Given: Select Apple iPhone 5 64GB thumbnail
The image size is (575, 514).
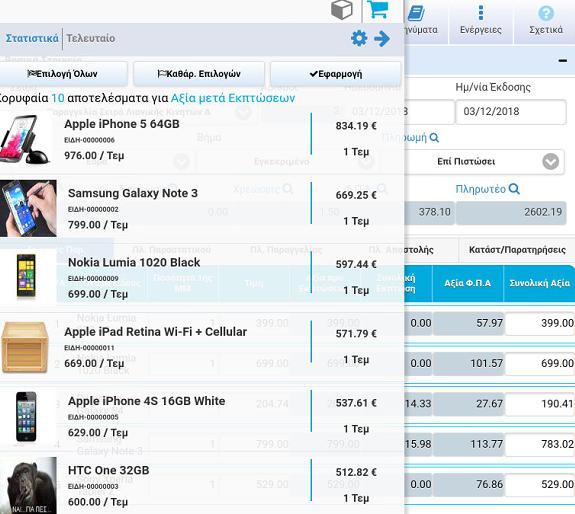Looking at the screenshot, I should (24, 139).
